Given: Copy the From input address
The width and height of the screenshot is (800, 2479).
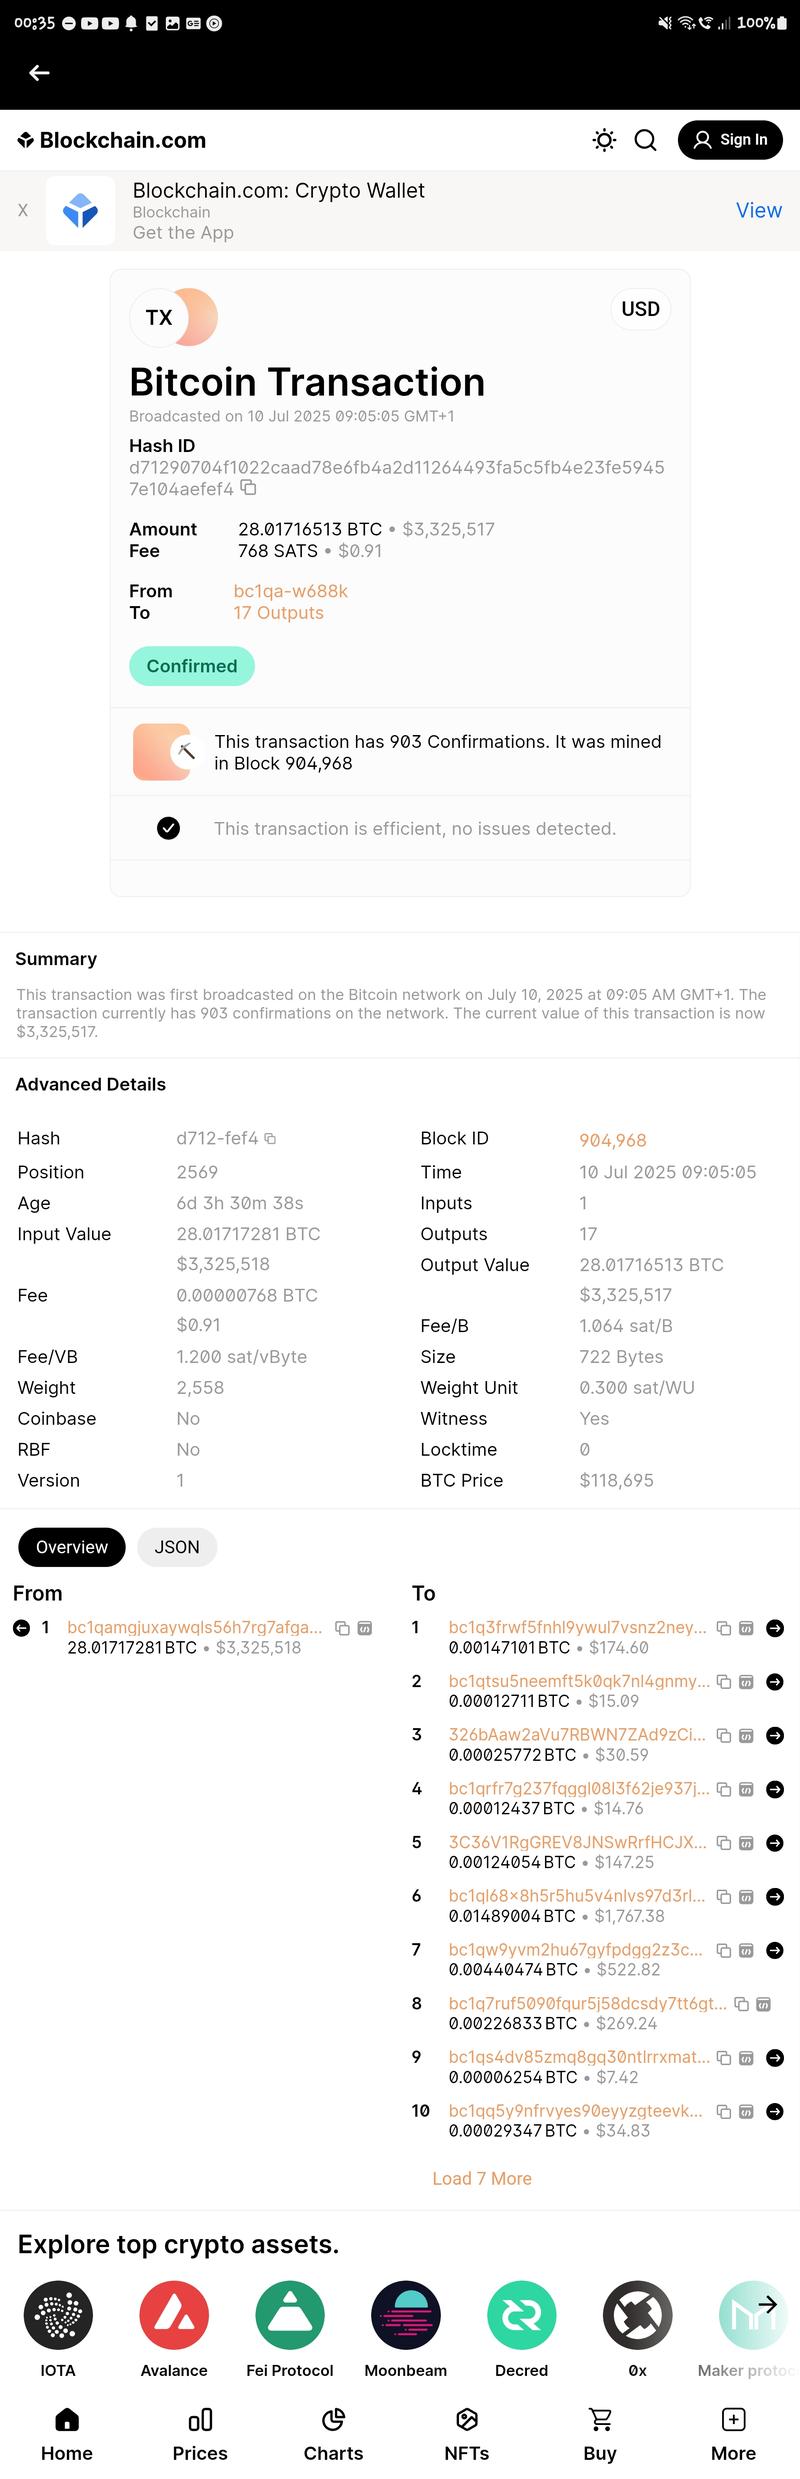Looking at the screenshot, I should pos(342,1628).
